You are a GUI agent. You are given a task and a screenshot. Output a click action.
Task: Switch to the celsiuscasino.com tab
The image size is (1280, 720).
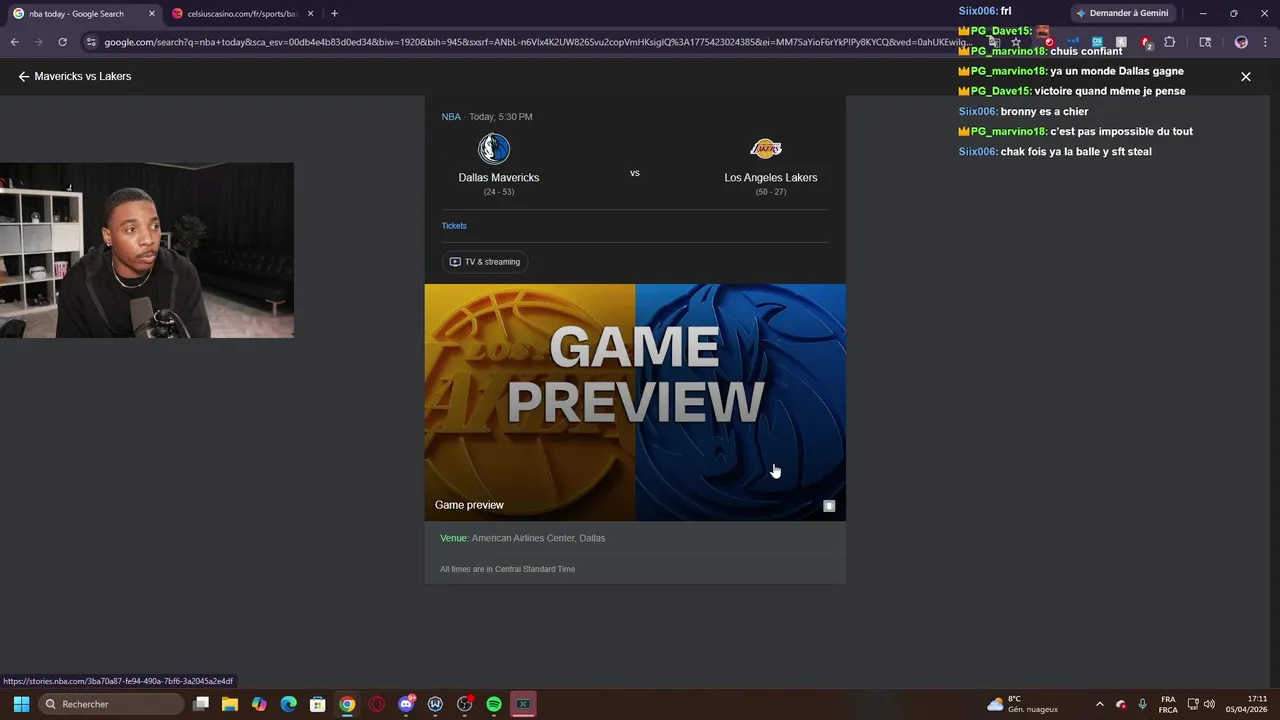click(243, 14)
